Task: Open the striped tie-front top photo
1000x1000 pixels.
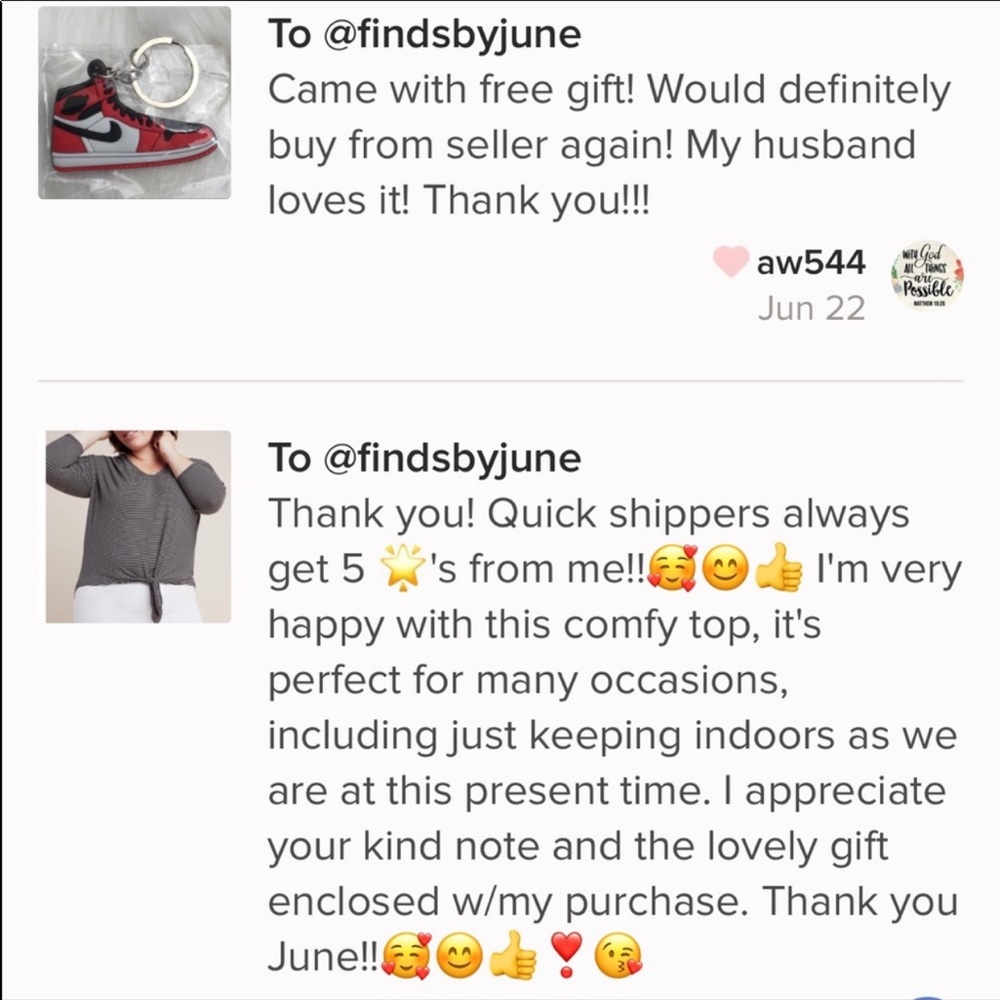Action: pyautogui.click(x=138, y=527)
